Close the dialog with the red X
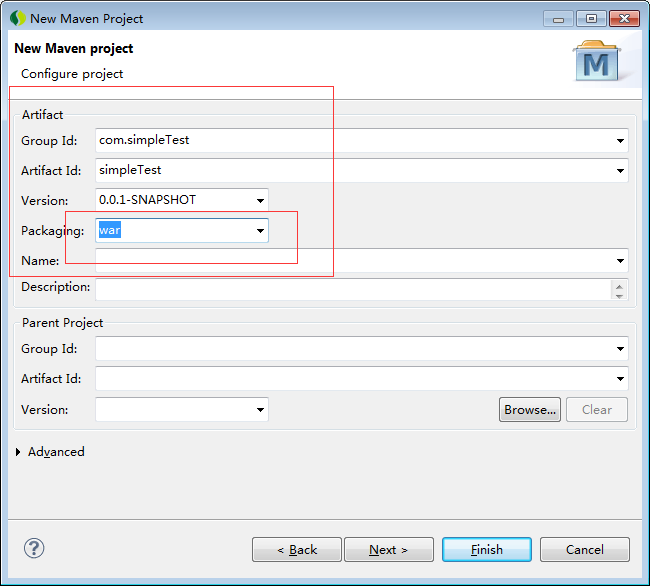650x586 pixels. click(624, 19)
